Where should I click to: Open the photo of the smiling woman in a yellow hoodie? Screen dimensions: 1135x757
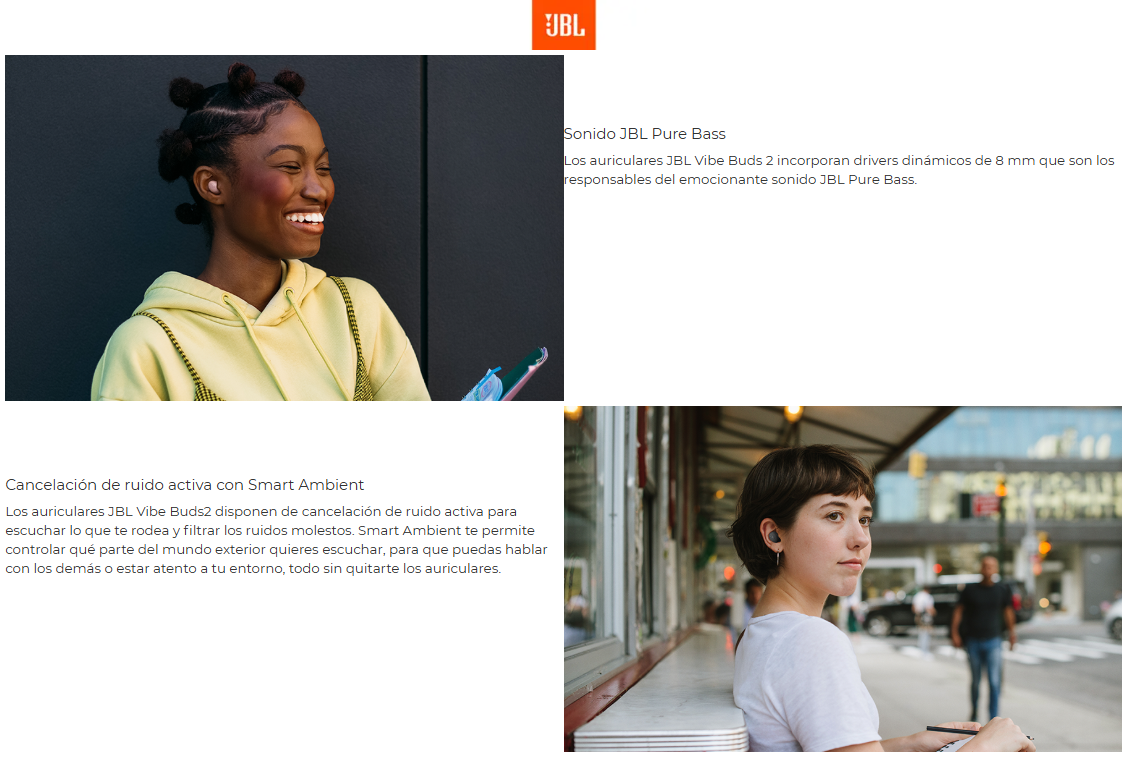point(284,228)
